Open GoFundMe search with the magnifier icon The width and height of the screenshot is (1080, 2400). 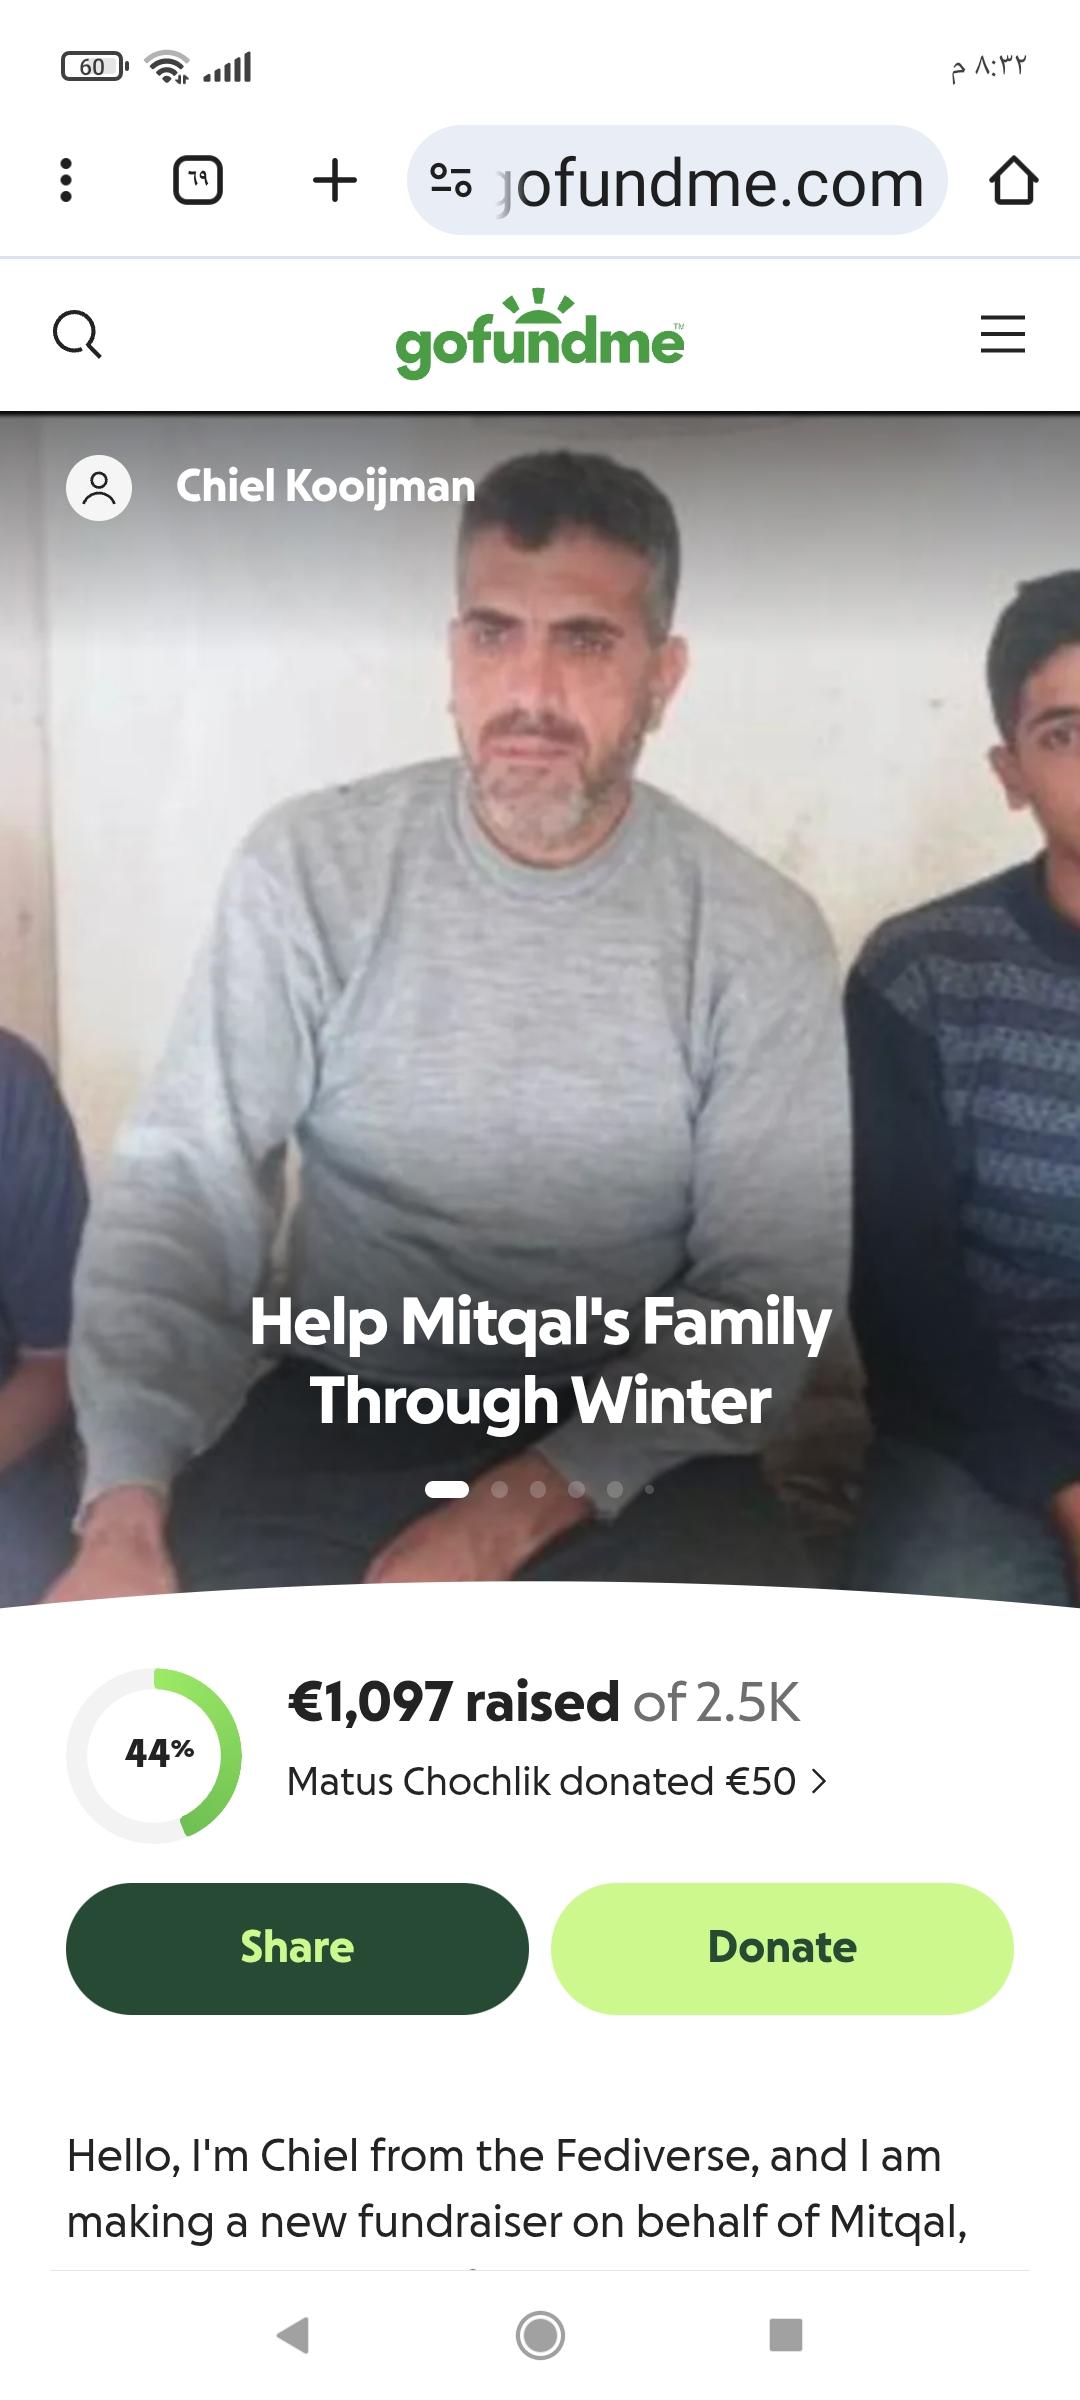[77, 334]
